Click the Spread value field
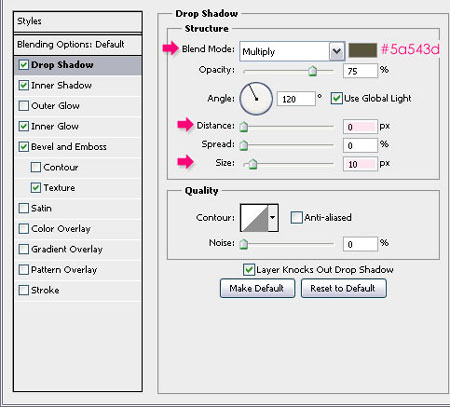This screenshot has height=407, width=450. click(x=360, y=145)
